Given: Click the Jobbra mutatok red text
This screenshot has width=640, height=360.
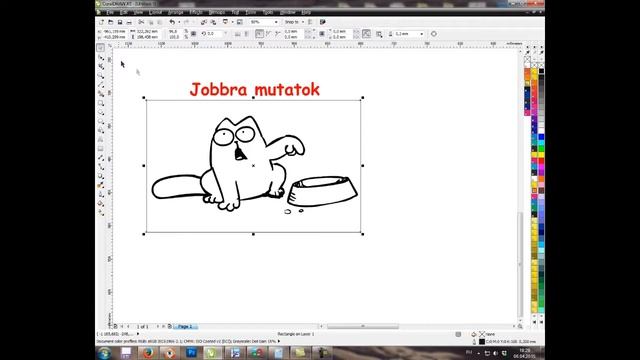Looking at the screenshot, I should click(x=255, y=89).
